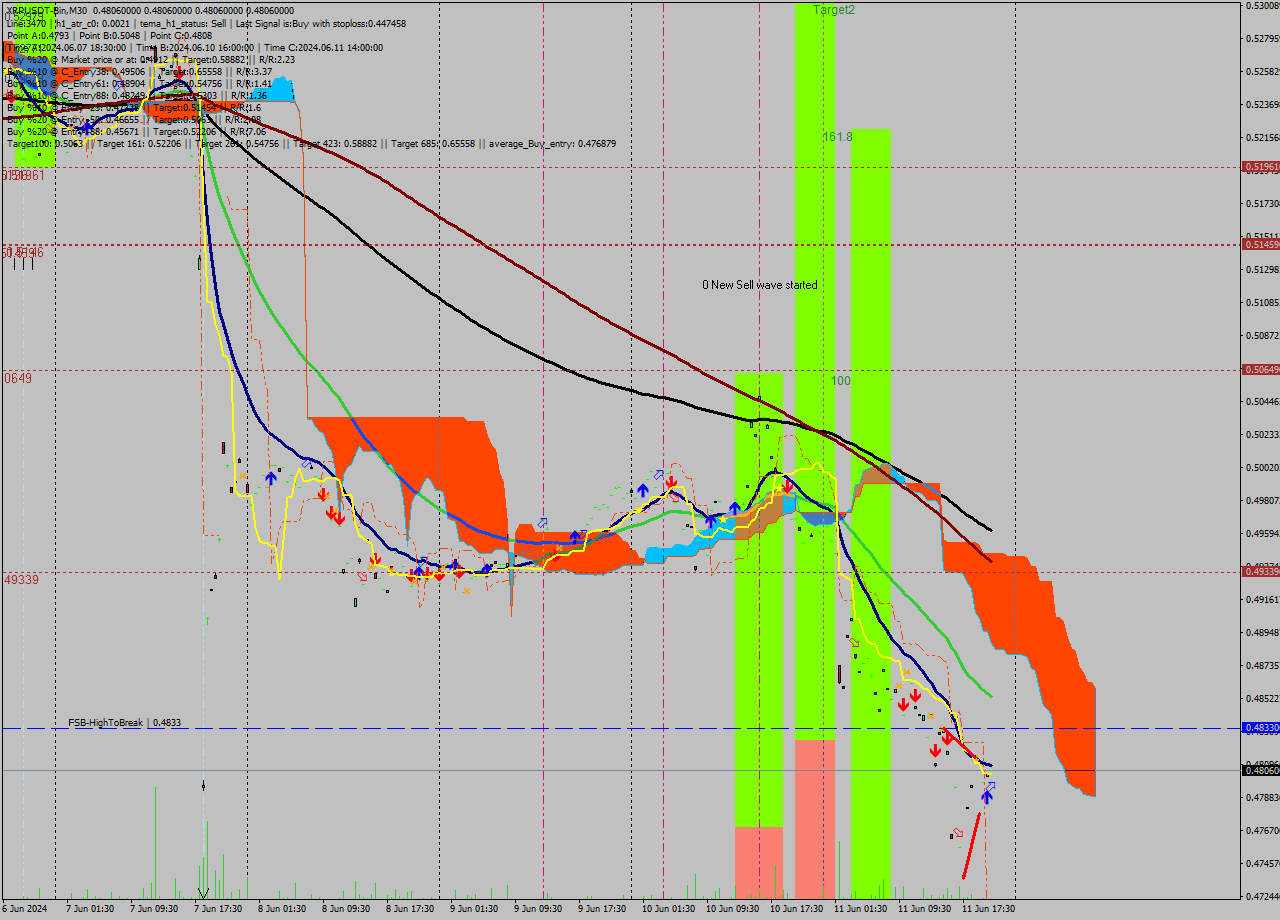Click the "9 Jun 17:30" time label
This screenshot has height=920, width=1280.
coord(602,909)
